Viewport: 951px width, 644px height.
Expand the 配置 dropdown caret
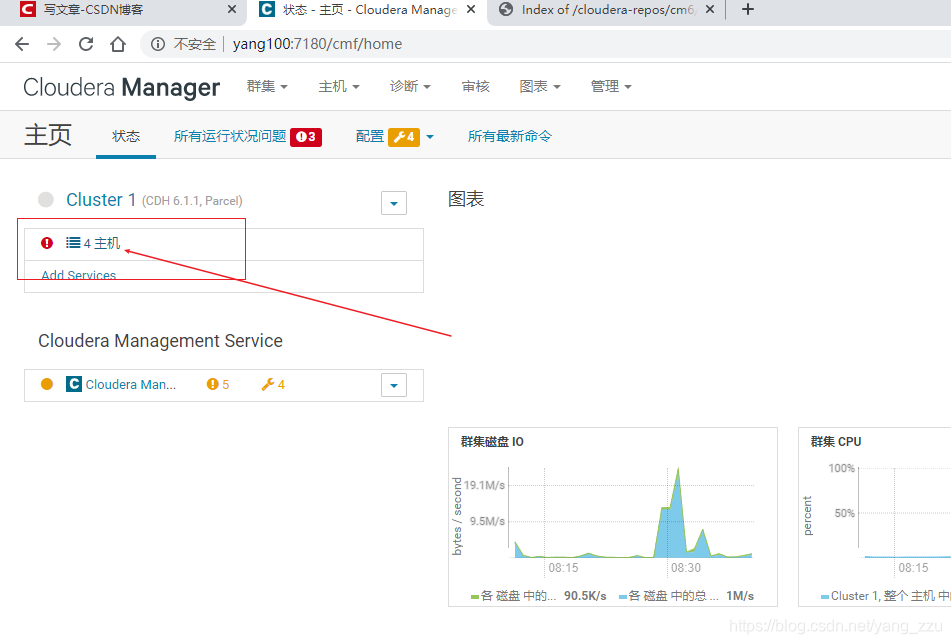click(430, 137)
